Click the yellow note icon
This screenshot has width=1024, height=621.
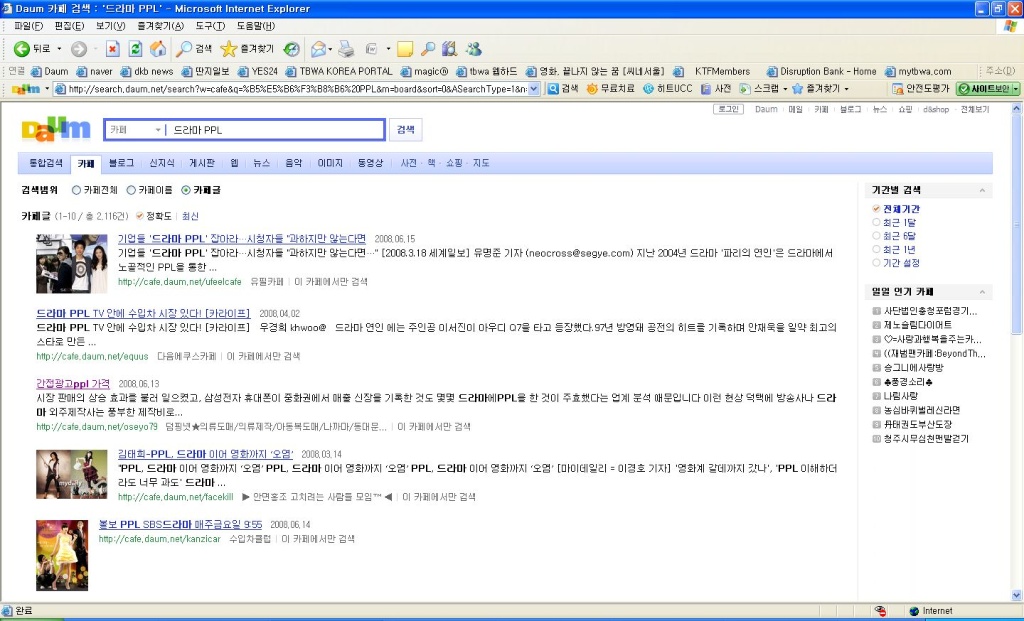click(x=405, y=49)
